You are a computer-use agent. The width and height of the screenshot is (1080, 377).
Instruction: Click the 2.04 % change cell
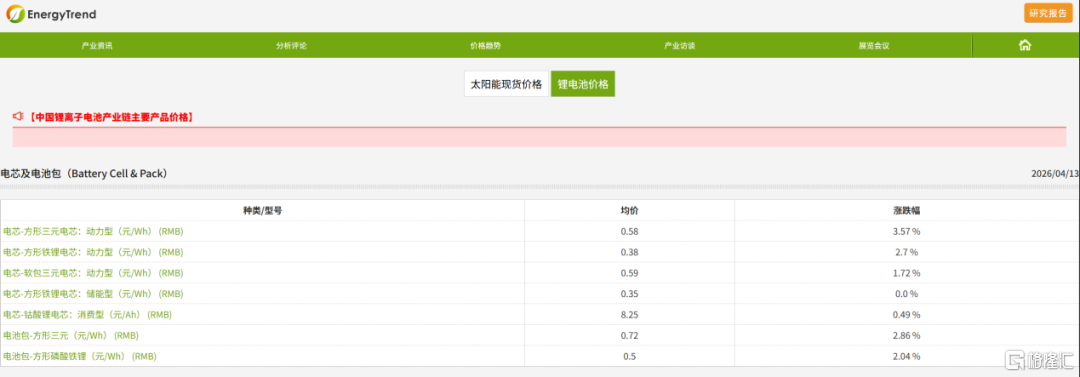point(906,356)
